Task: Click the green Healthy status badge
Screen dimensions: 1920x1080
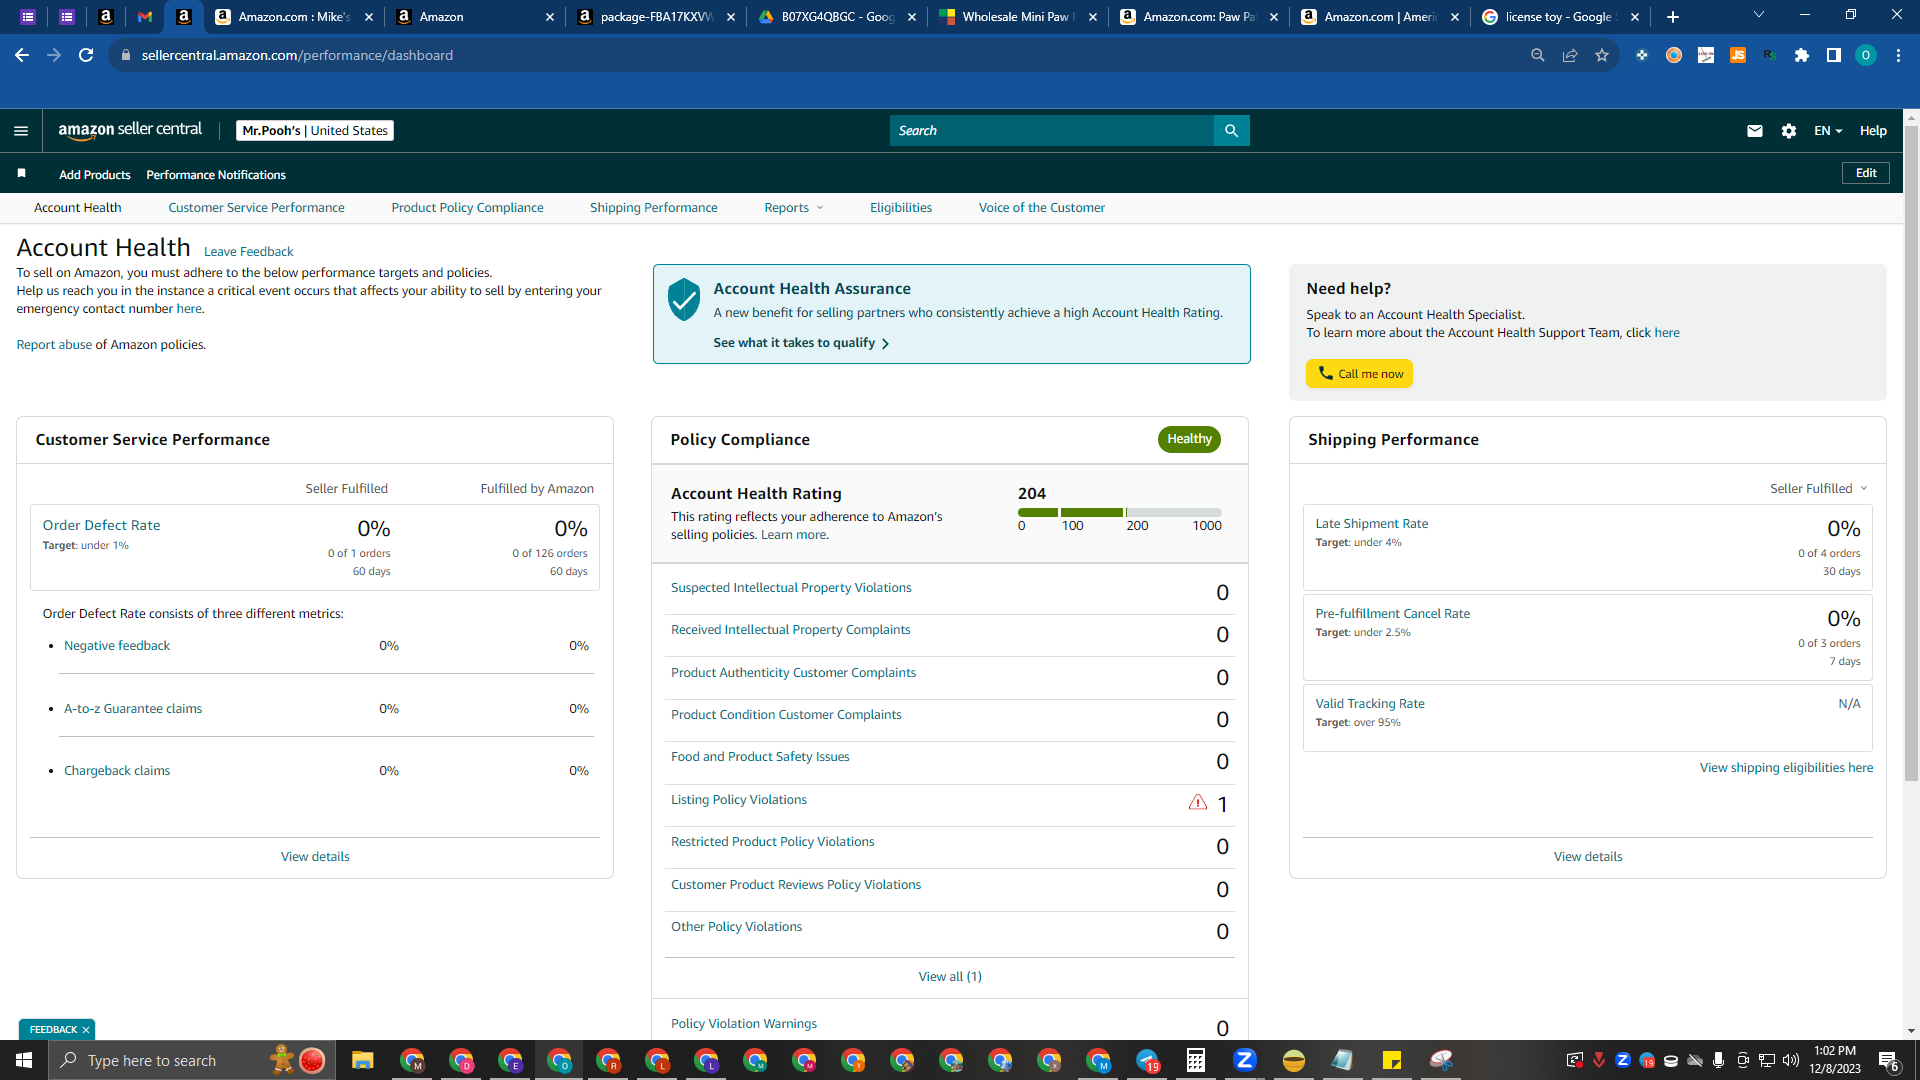Action: pos(1189,439)
